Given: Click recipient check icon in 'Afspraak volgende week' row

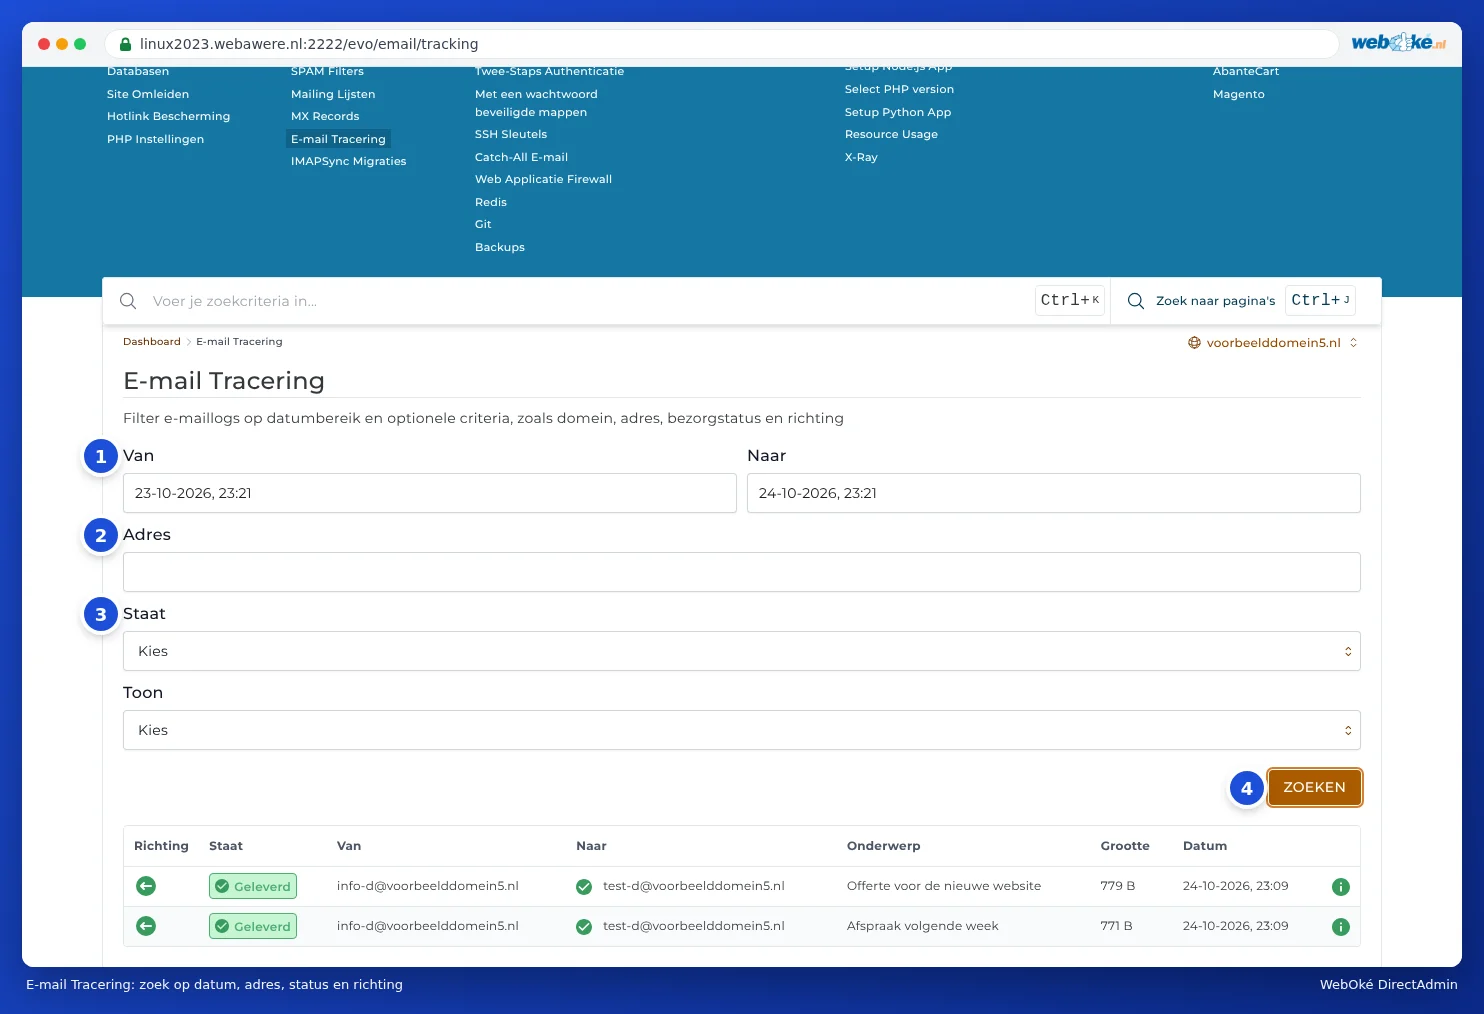Looking at the screenshot, I should 584,927.
